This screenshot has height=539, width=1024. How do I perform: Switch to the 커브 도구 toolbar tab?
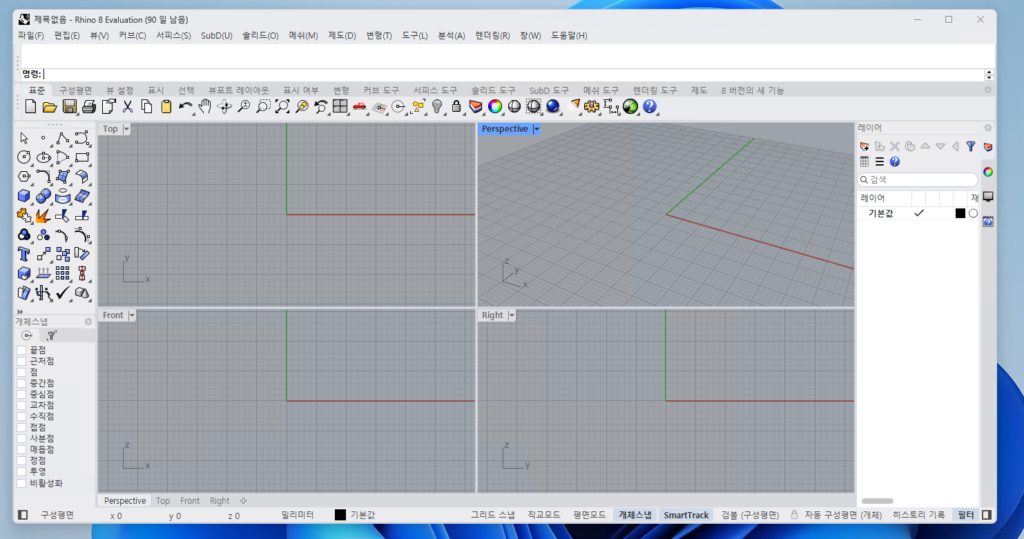coord(383,90)
